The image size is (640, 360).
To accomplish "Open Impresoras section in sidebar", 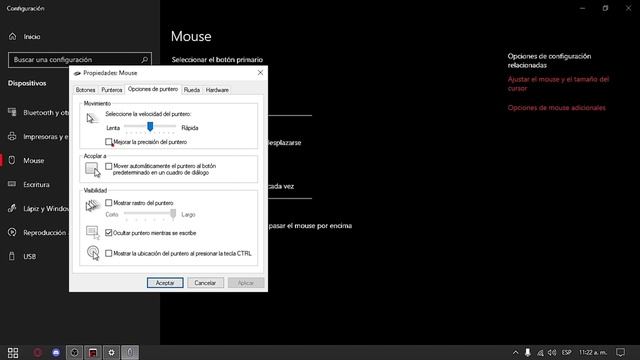I will point(39,137).
